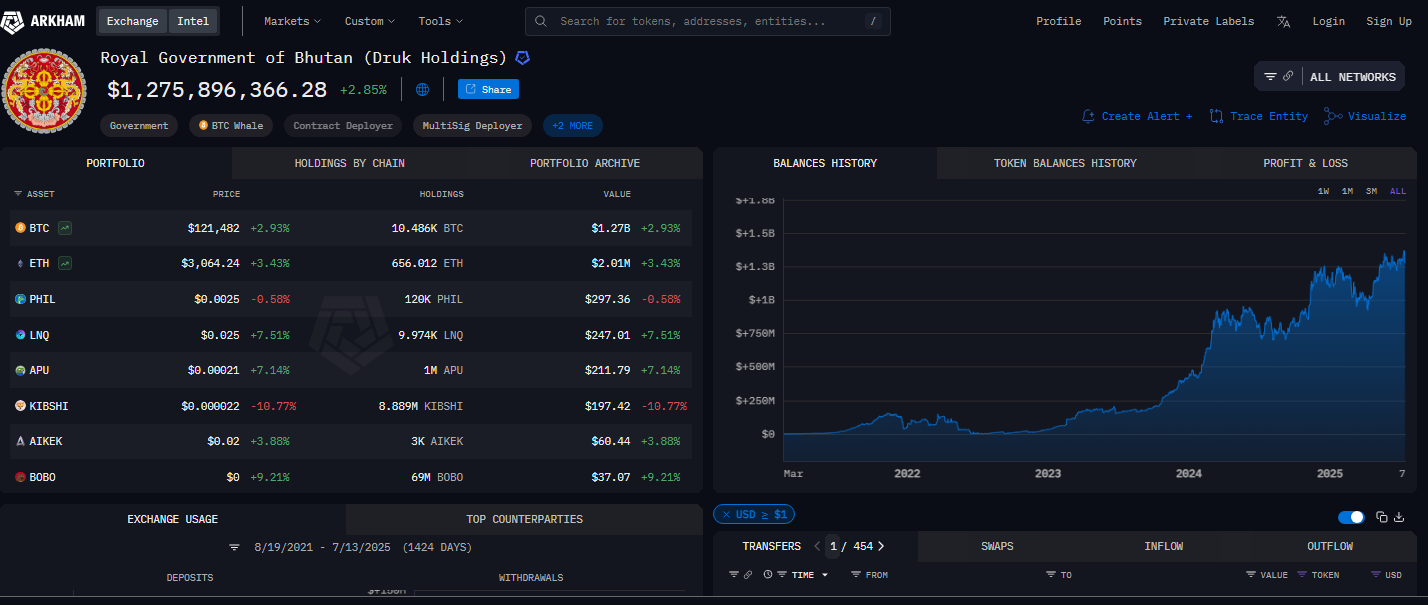Filter transfers by TOKEN column icon

click(x=1302, y=575)
